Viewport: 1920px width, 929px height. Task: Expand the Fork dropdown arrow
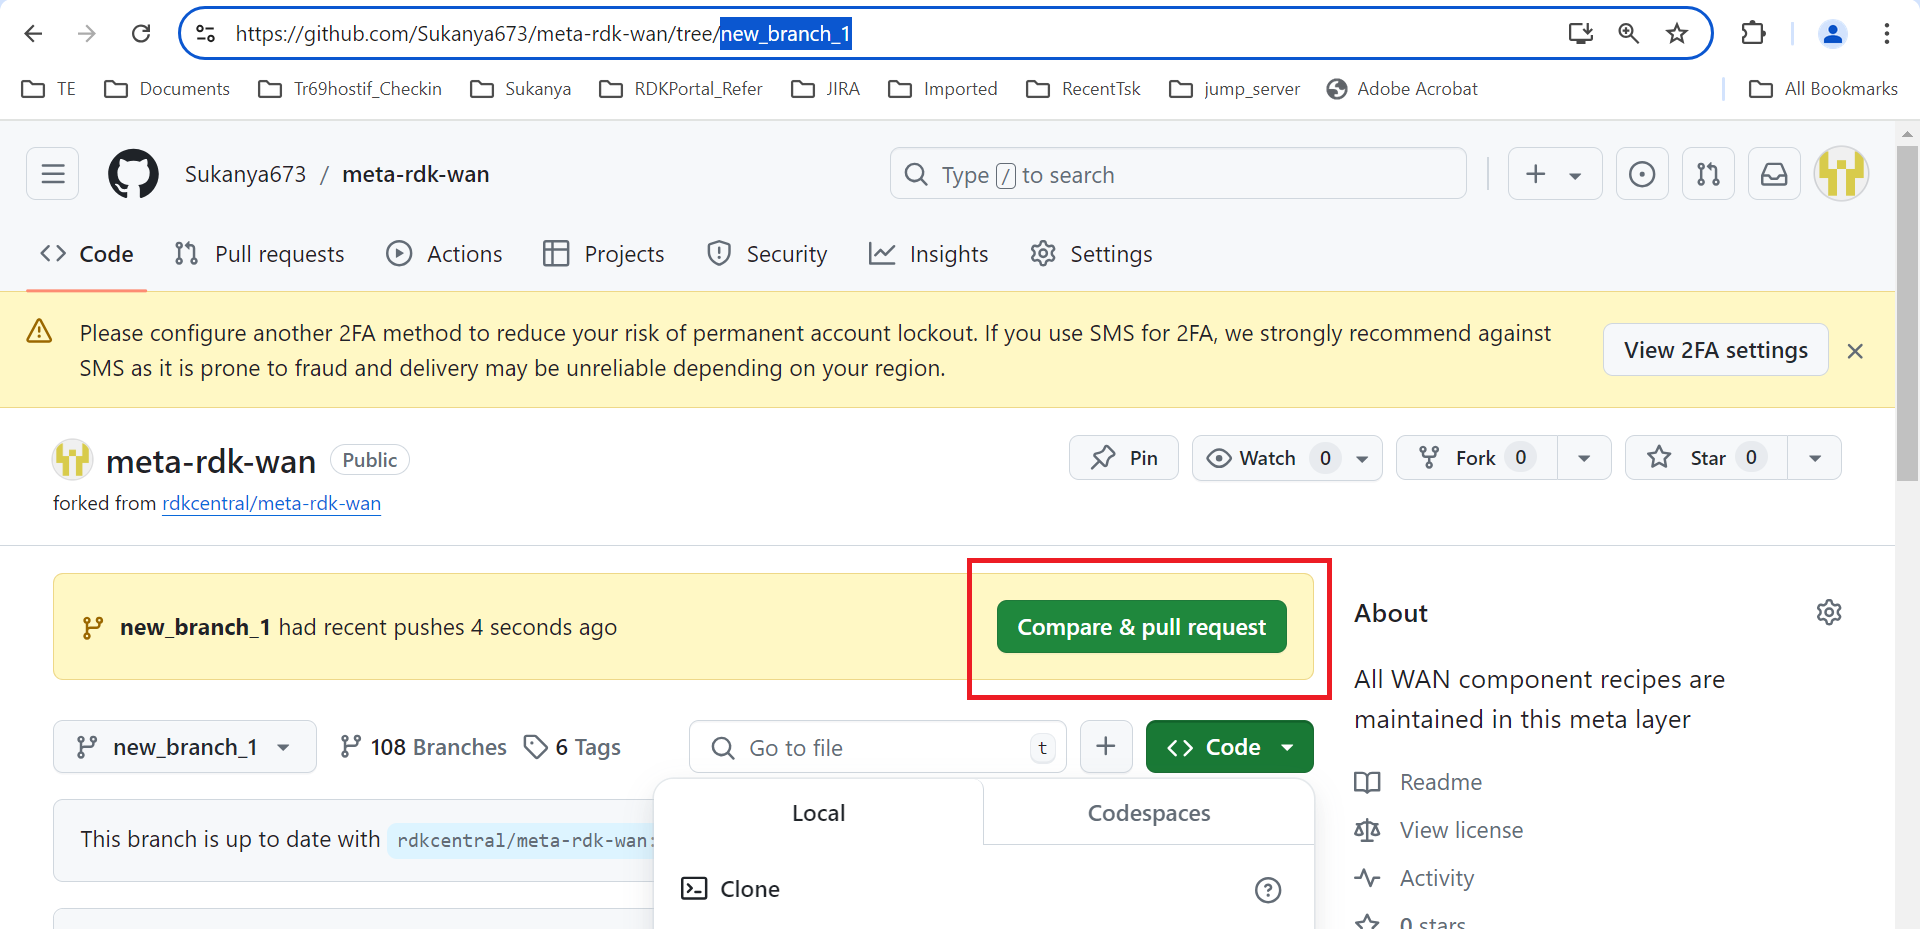coord(1584,458)
